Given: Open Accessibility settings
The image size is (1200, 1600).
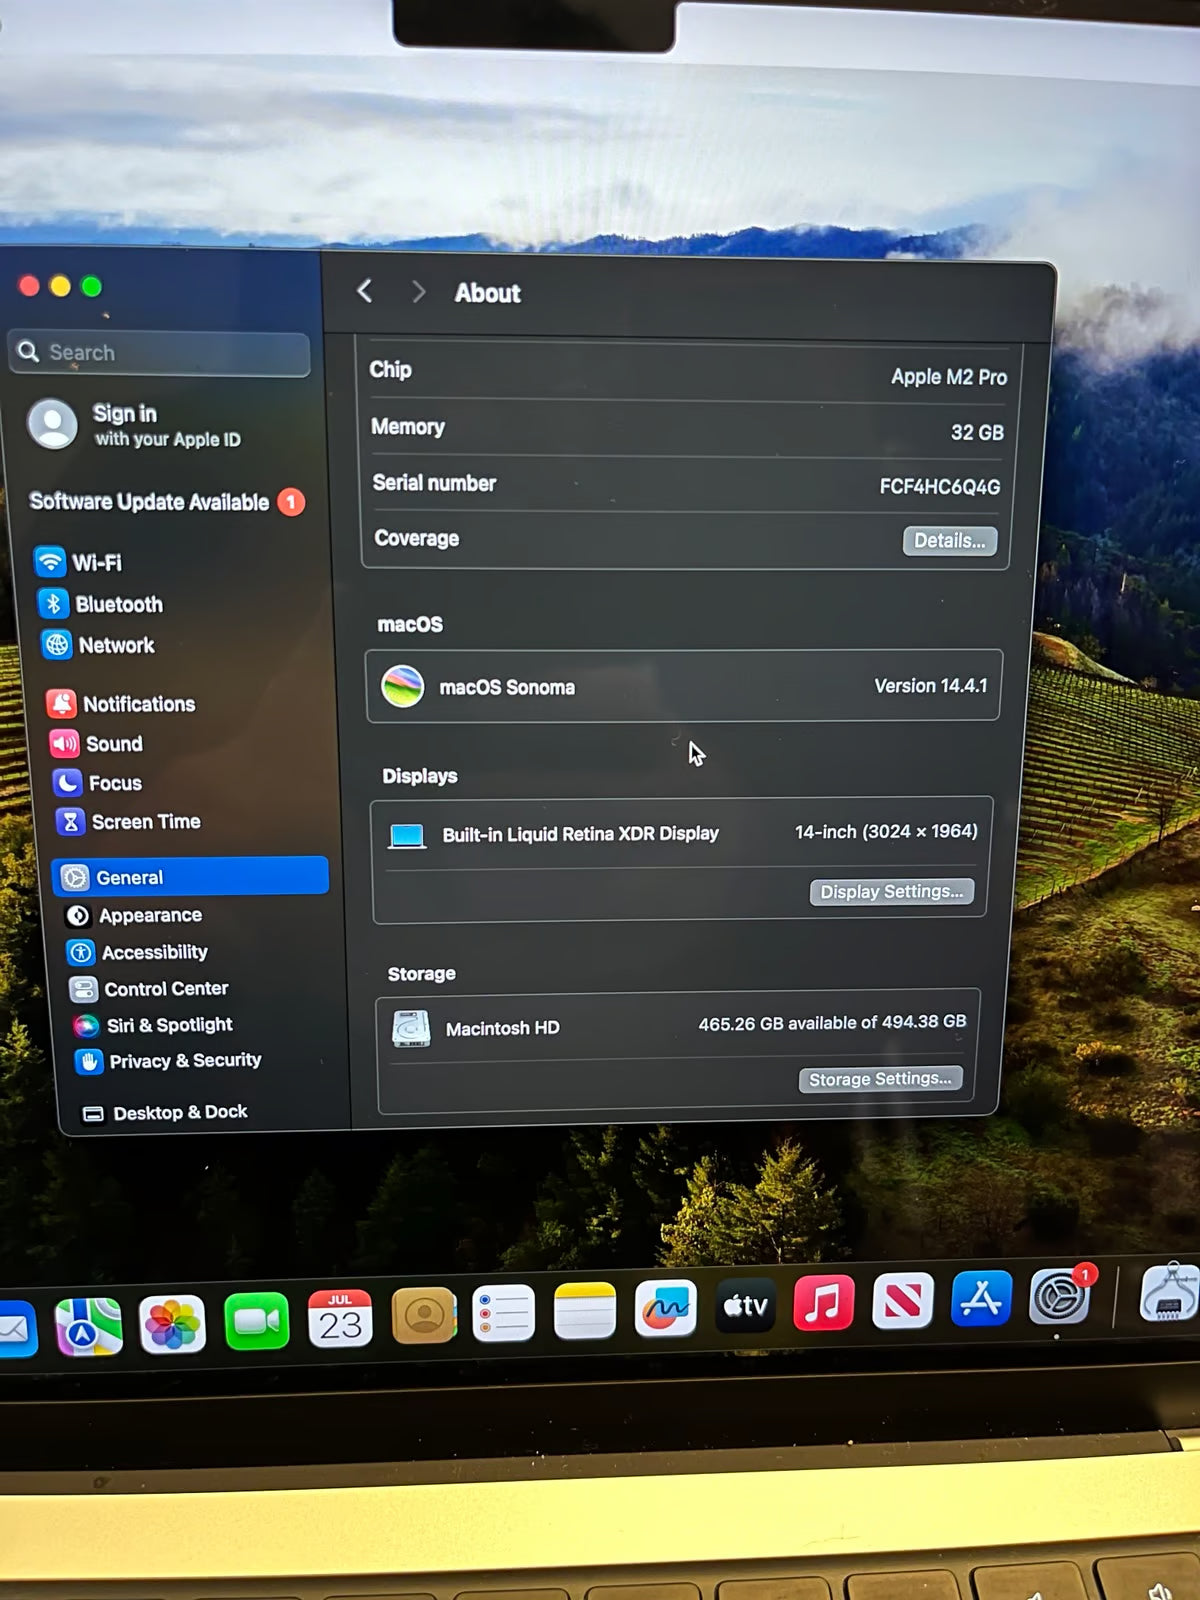Looking at the screenshot, I should coord(137,952).
